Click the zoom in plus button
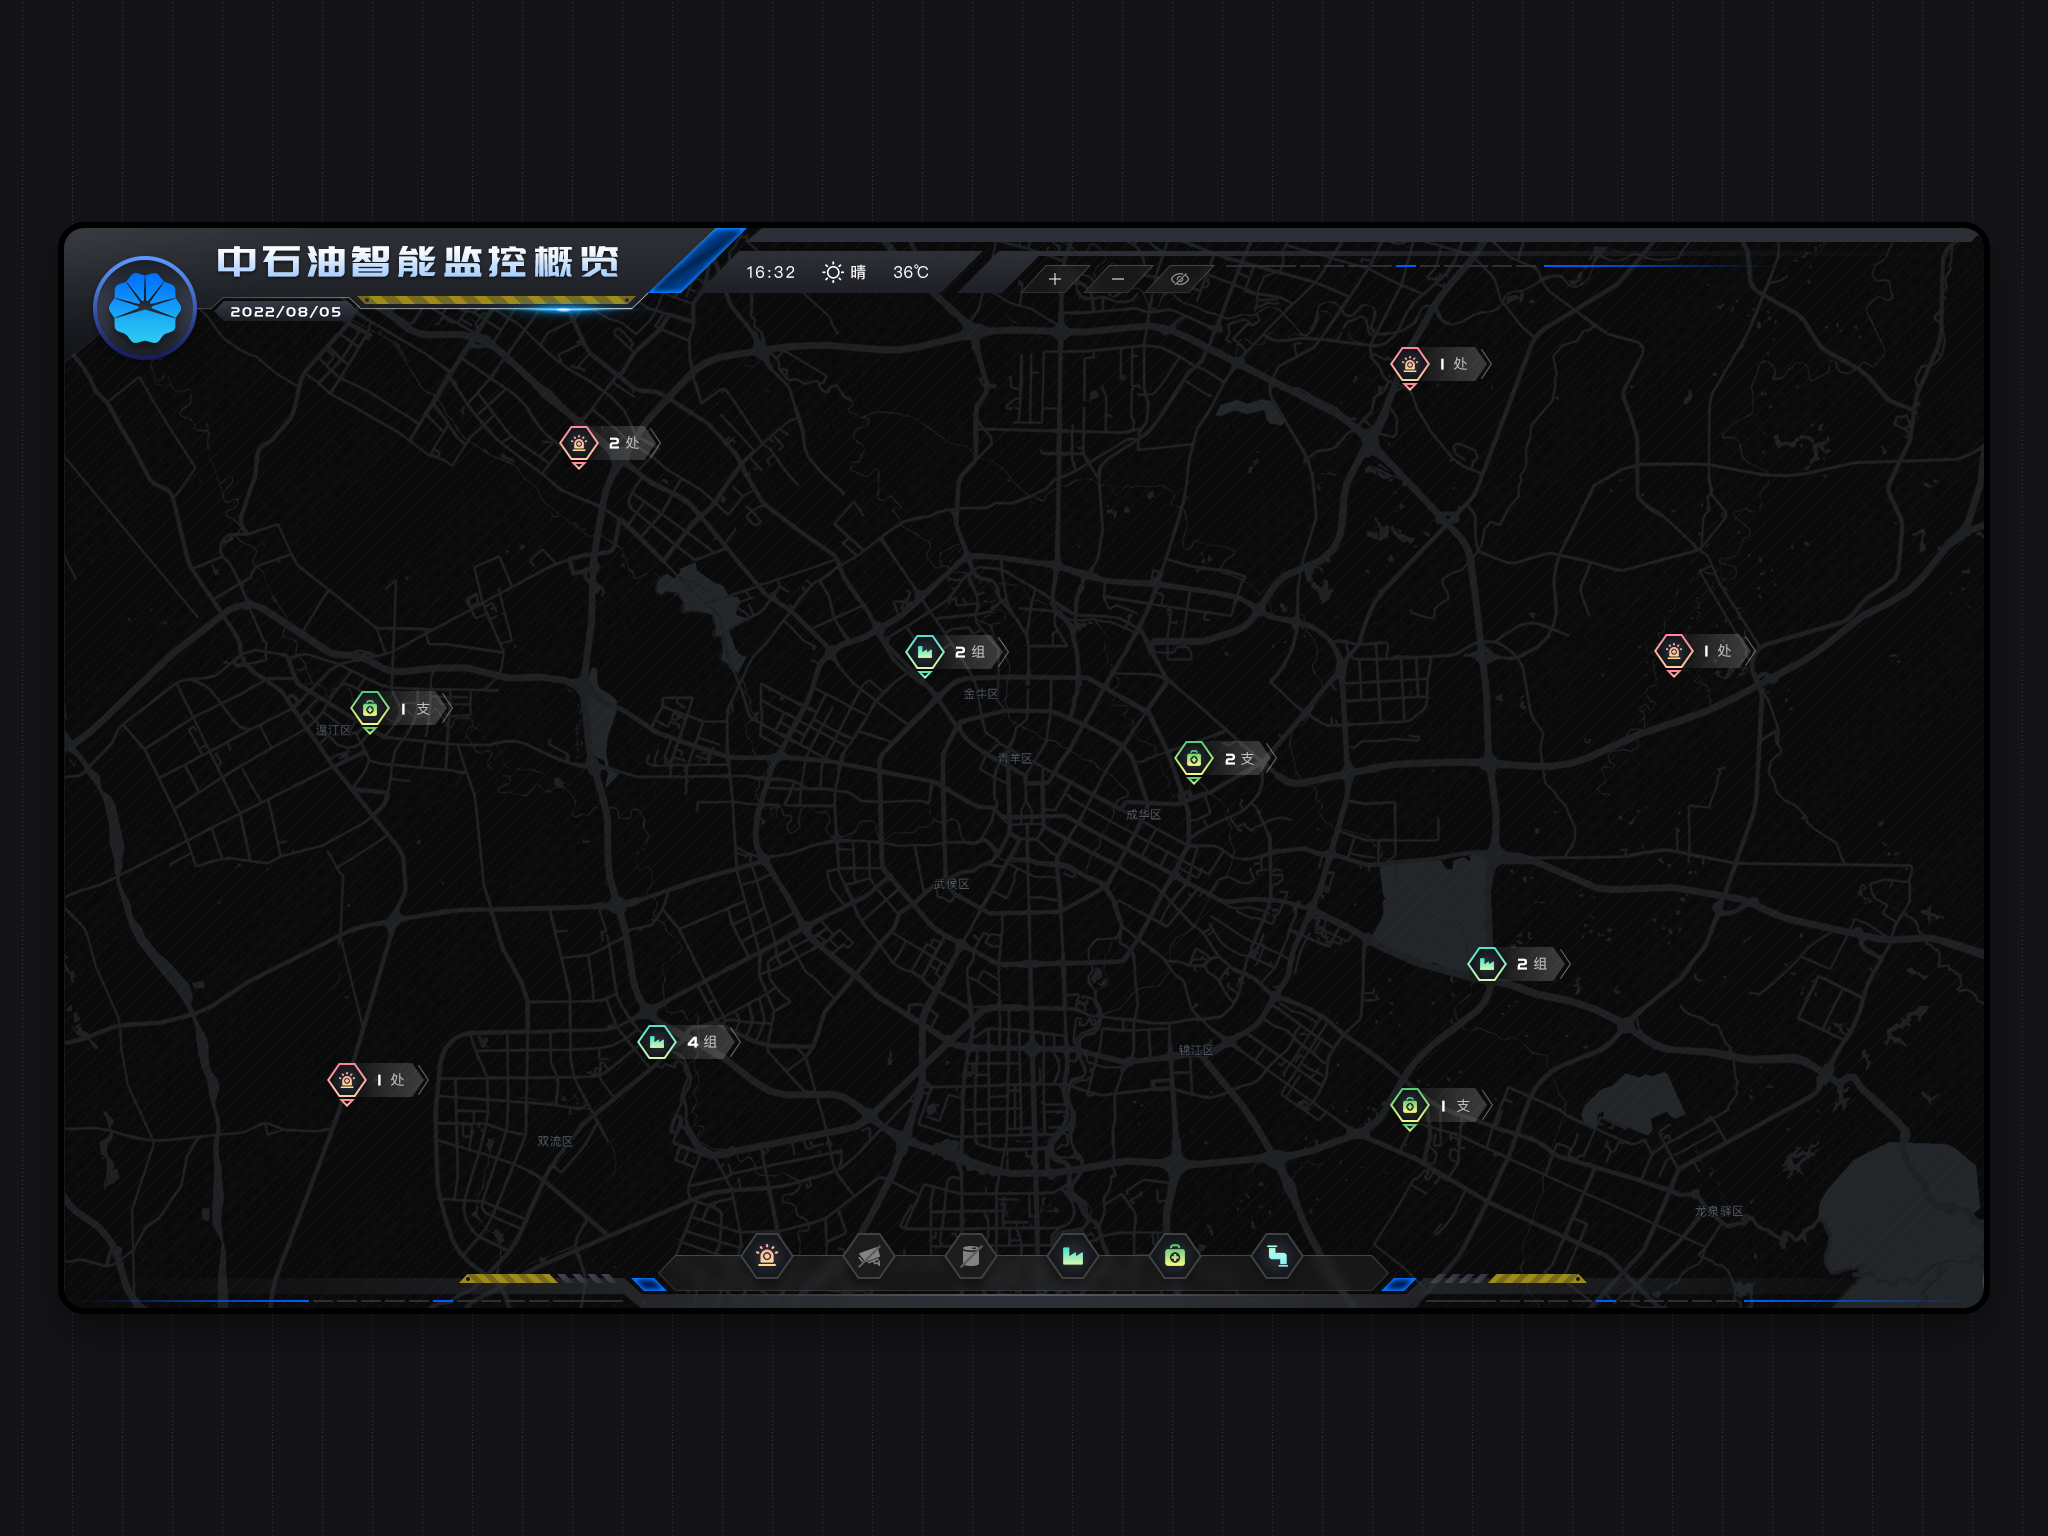This screenshot has width=2048, height=1536. [1055, 279]
